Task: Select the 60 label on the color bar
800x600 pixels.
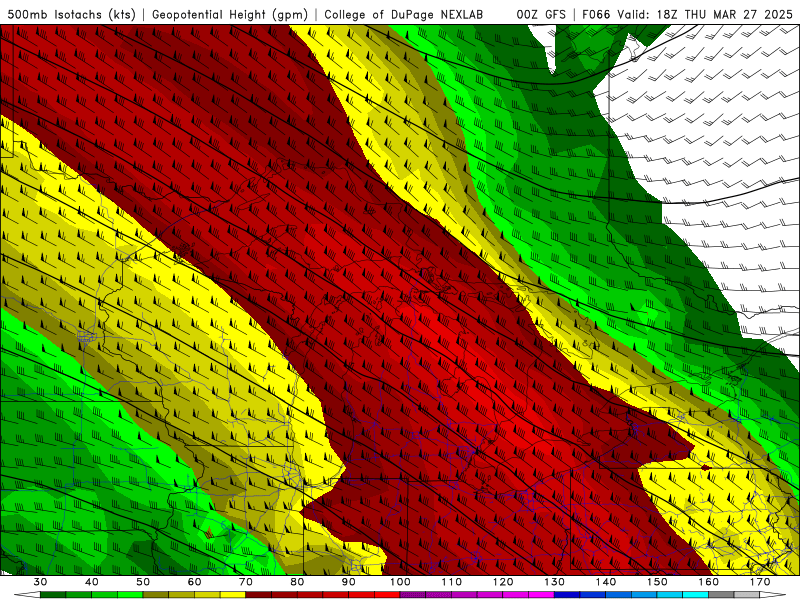Action: click(194, 582)
